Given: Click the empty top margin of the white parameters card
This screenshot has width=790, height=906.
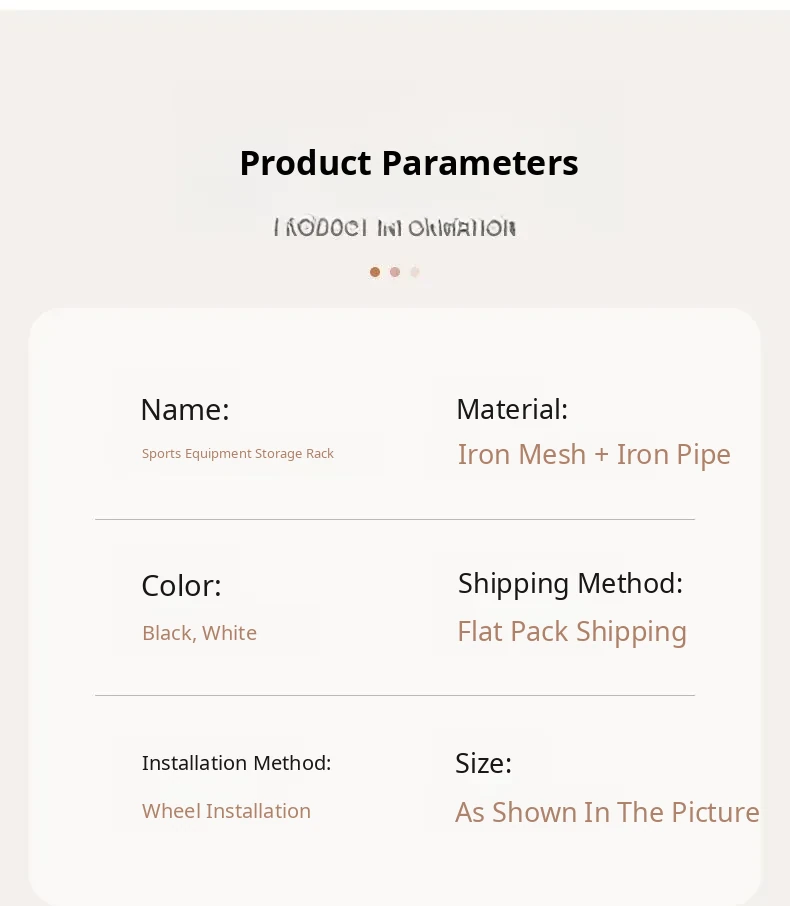Looking at the screenshot, I should (x=394, y=338).
